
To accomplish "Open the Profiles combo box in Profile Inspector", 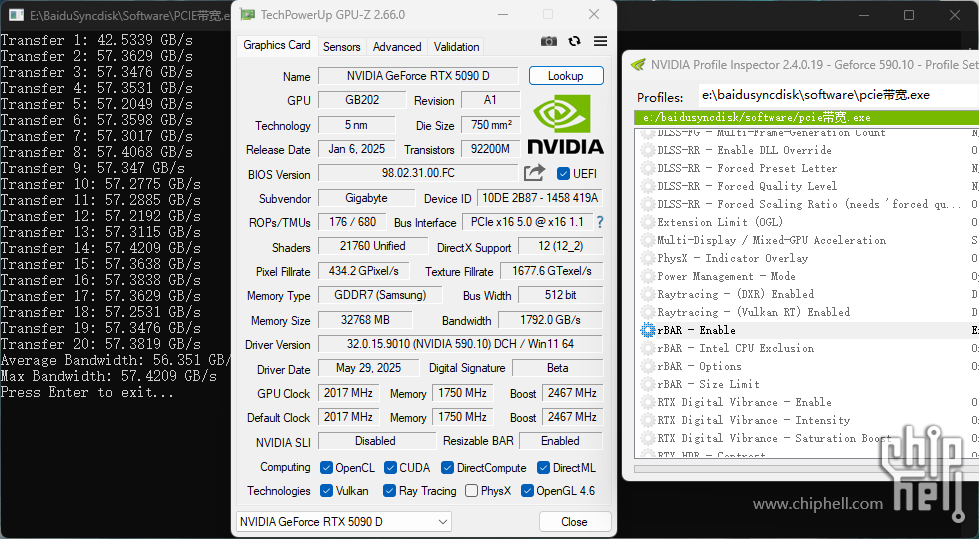I will 837,95.
